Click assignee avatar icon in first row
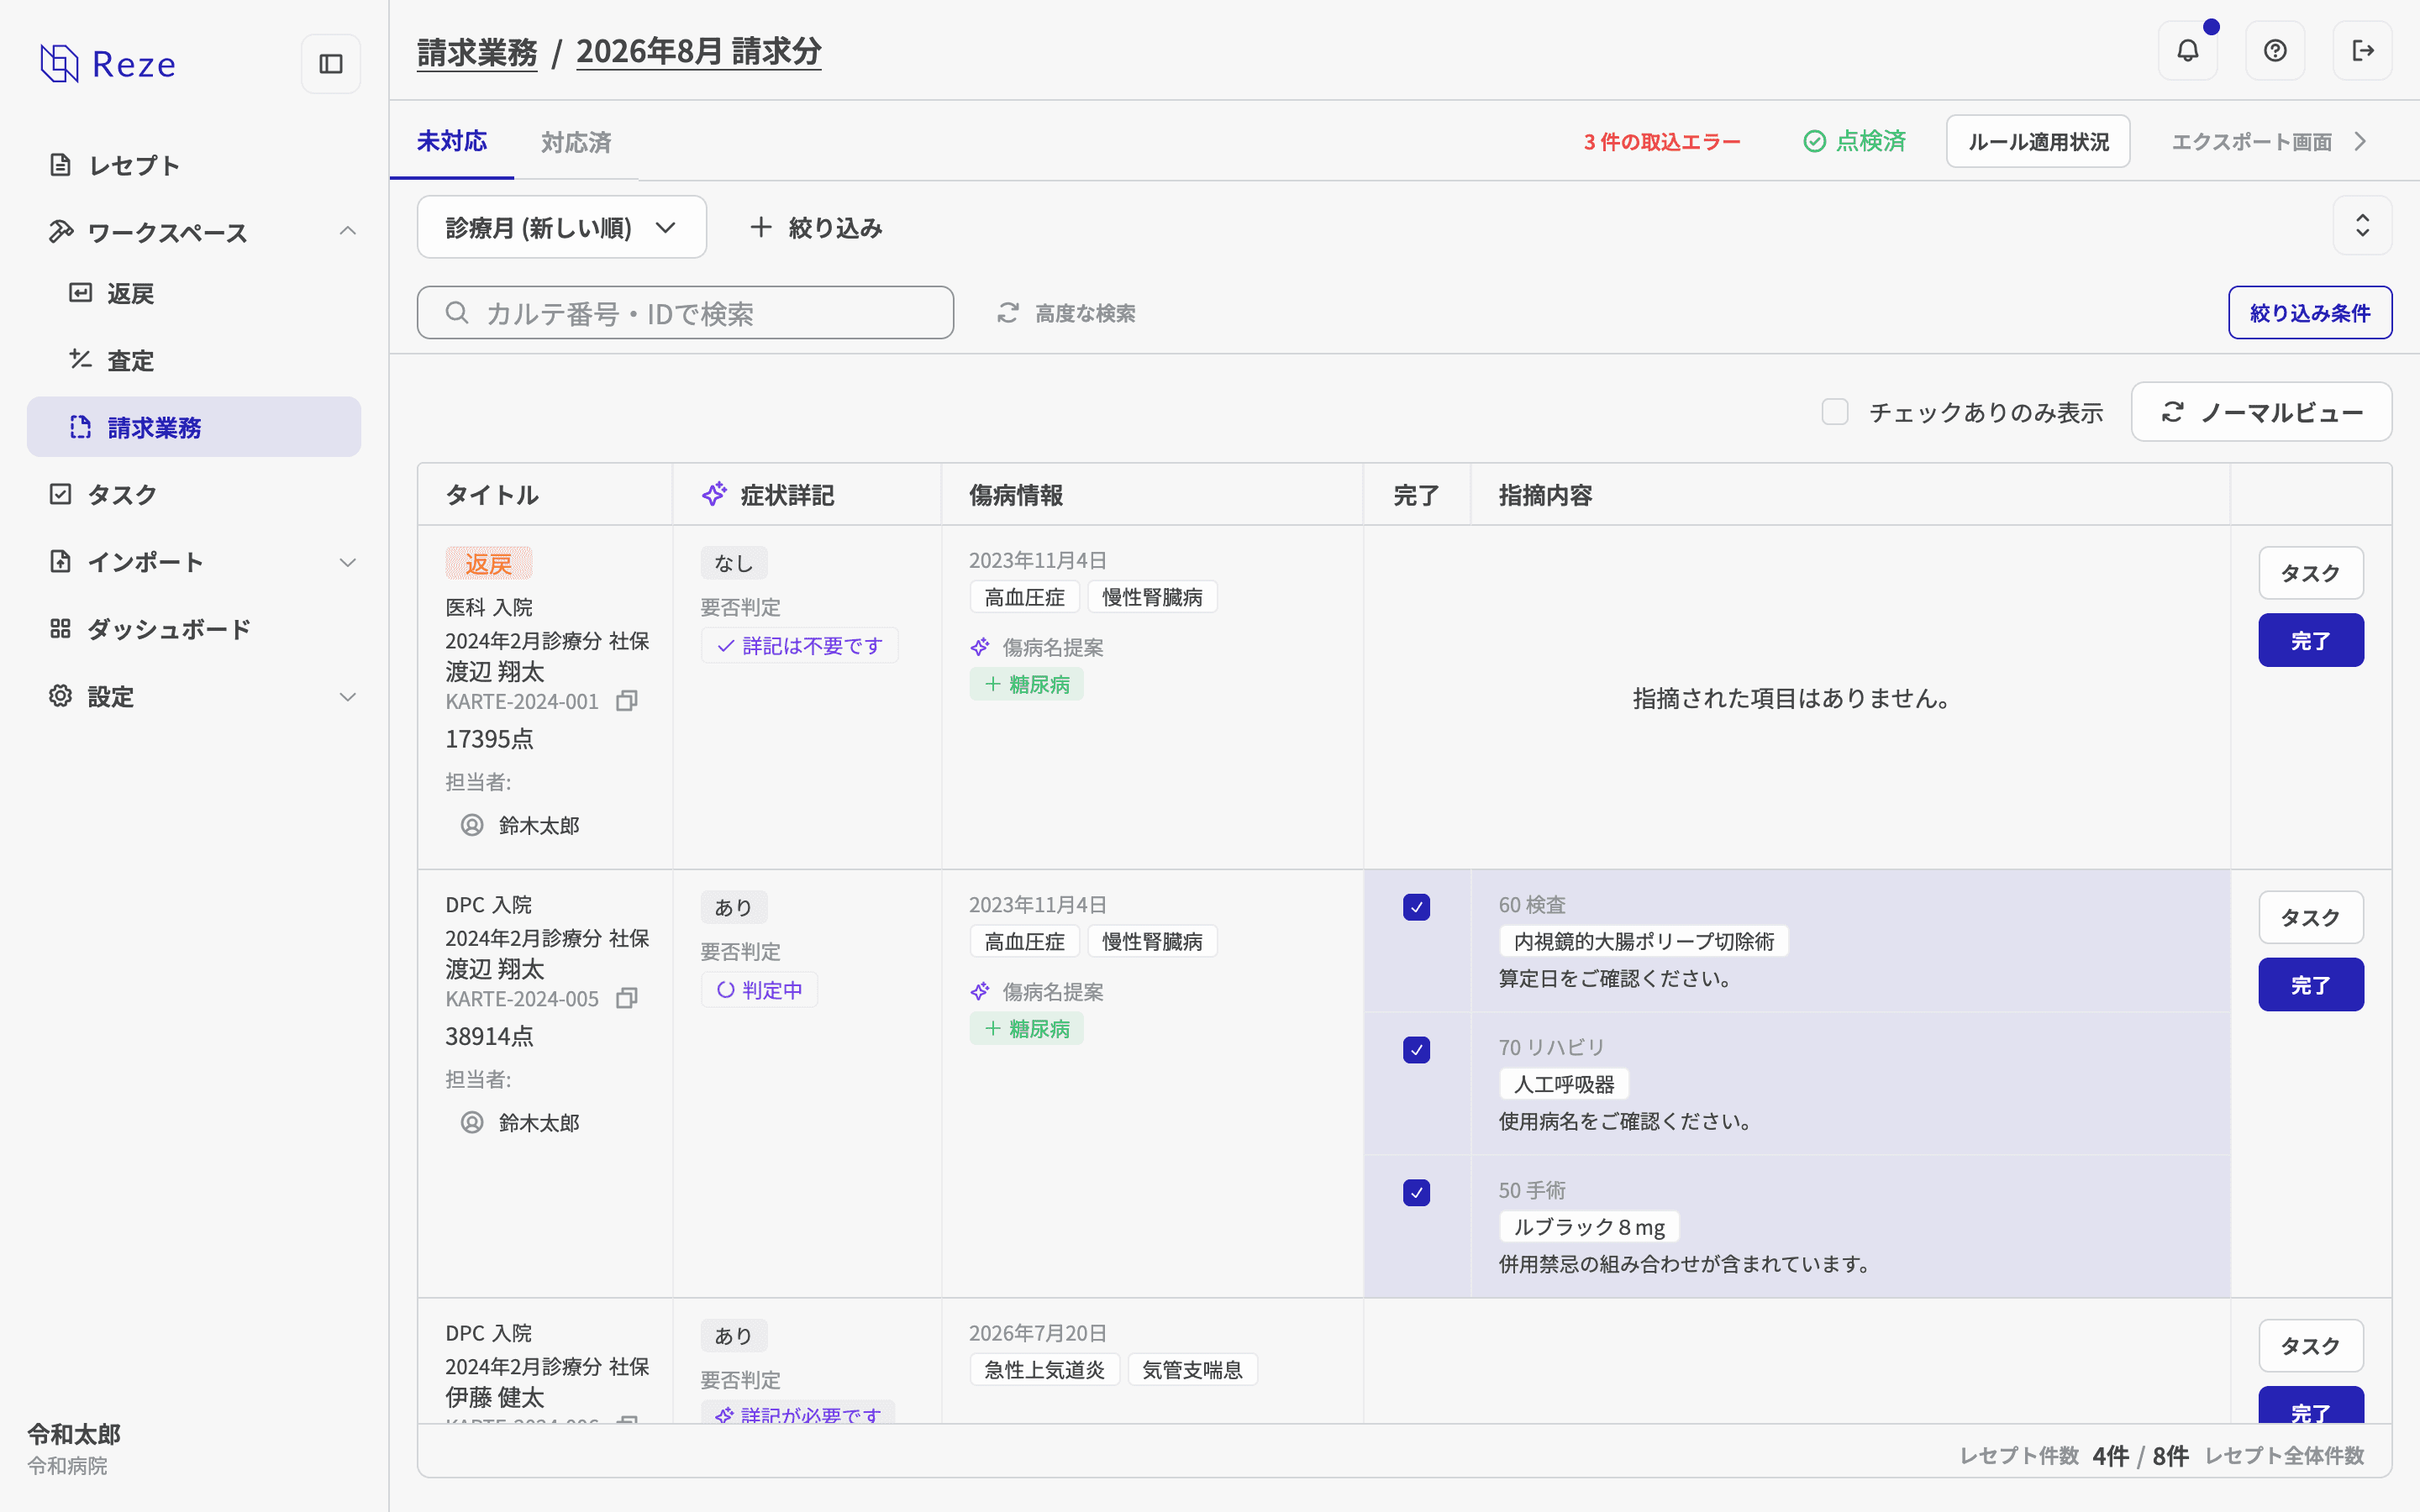Image resolution: width=2420 pixels, height=1512 pixels. (x=472, y=825)
